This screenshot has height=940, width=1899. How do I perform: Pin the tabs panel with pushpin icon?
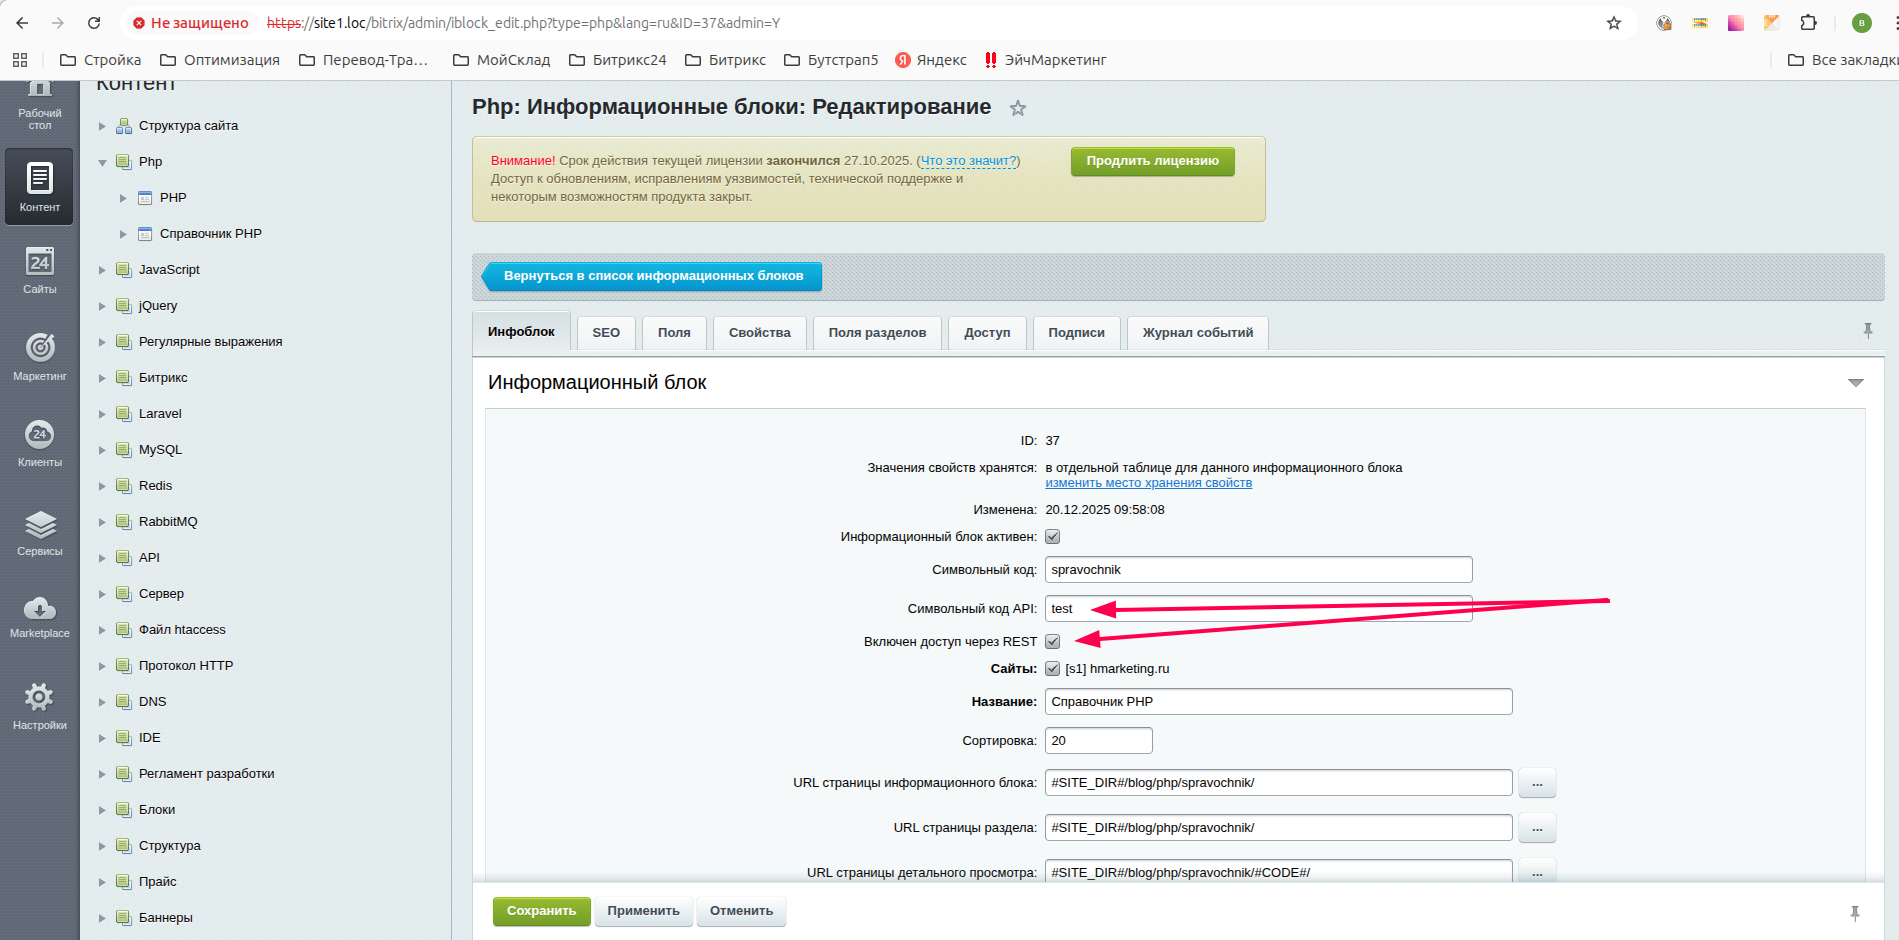point(1867,331)
